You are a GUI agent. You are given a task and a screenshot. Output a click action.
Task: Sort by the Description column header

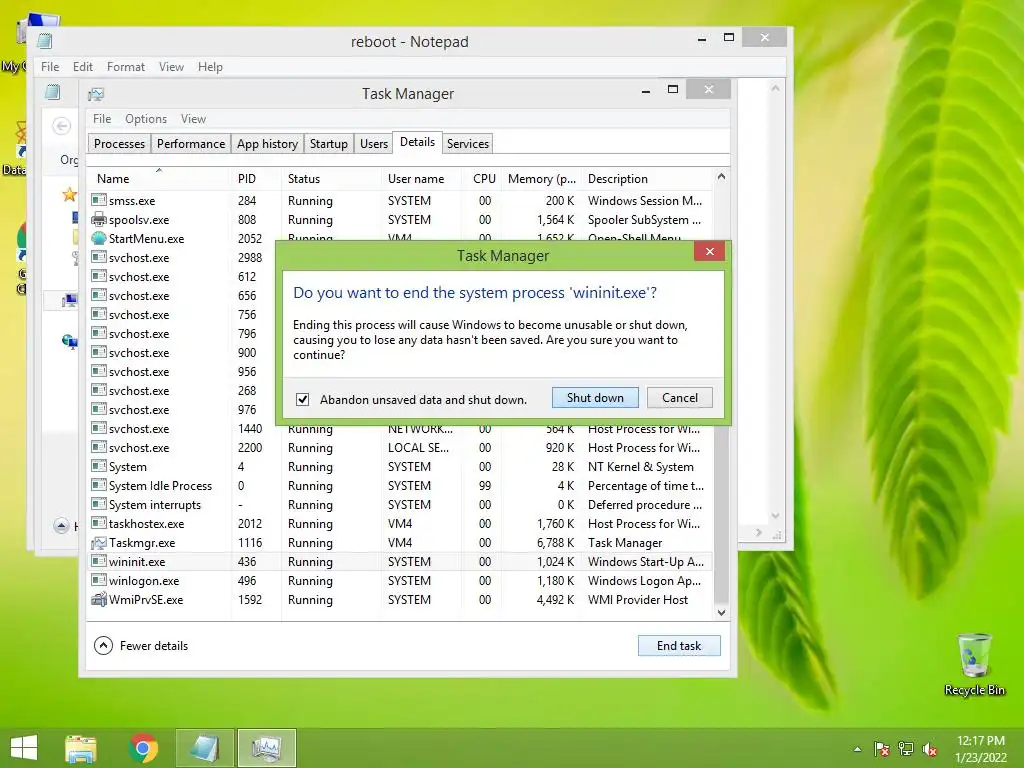[x=647, y=178]
